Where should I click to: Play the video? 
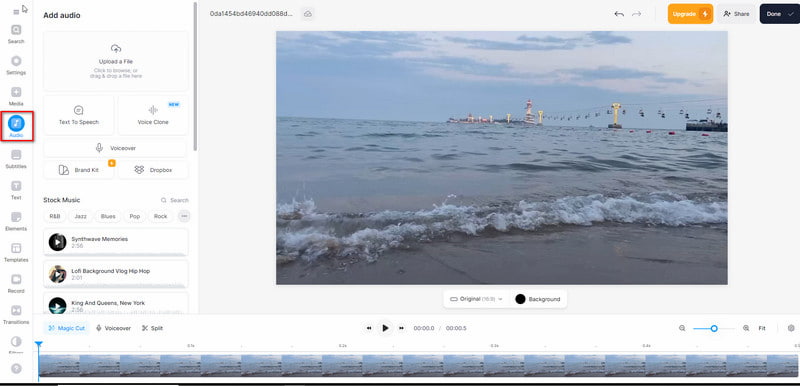(x=385, y=328)
